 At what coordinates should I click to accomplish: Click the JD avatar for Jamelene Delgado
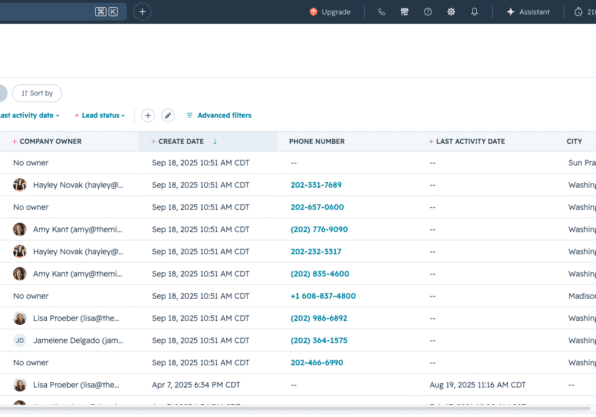[x=20, y=340]
